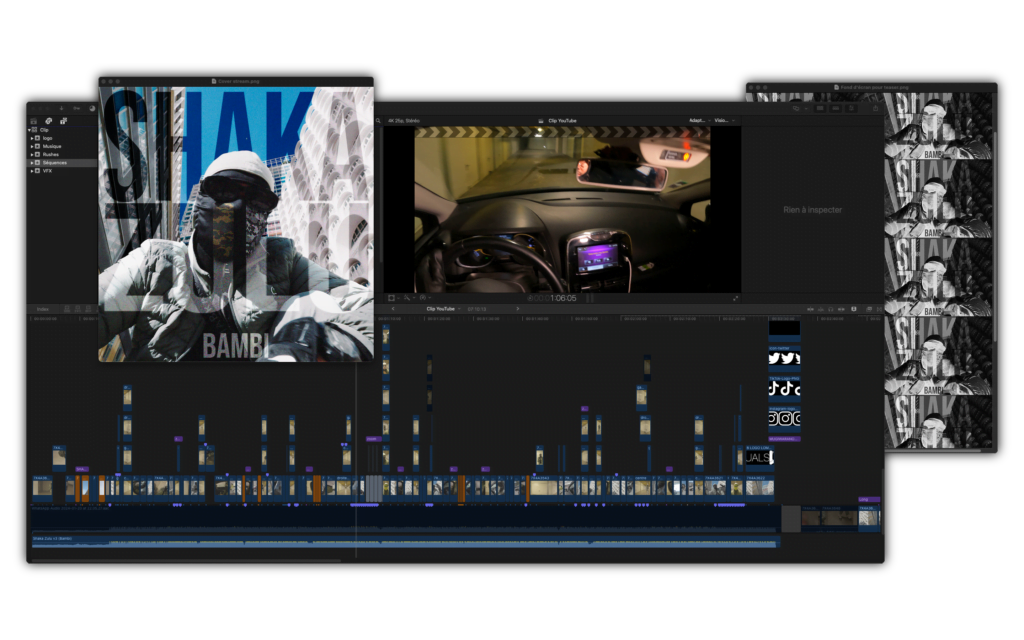The width and height of the screenshot is (1024, 640).
Task: Click the append clip button near Index
Action: point(88,309)
